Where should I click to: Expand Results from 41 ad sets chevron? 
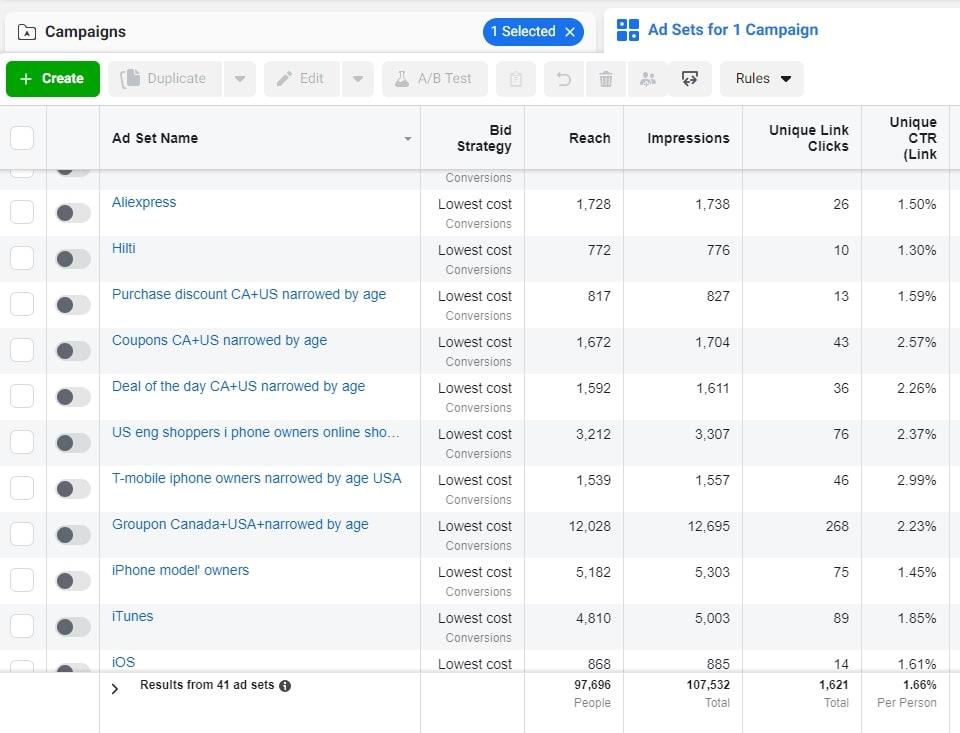click(x=115, y=689)
